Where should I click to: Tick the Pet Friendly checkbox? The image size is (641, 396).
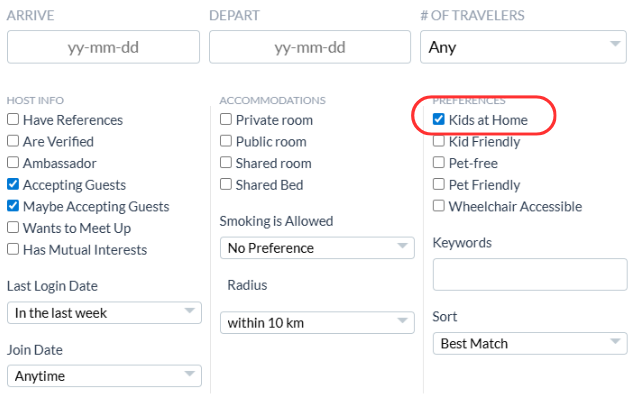[x=439, y=184]
